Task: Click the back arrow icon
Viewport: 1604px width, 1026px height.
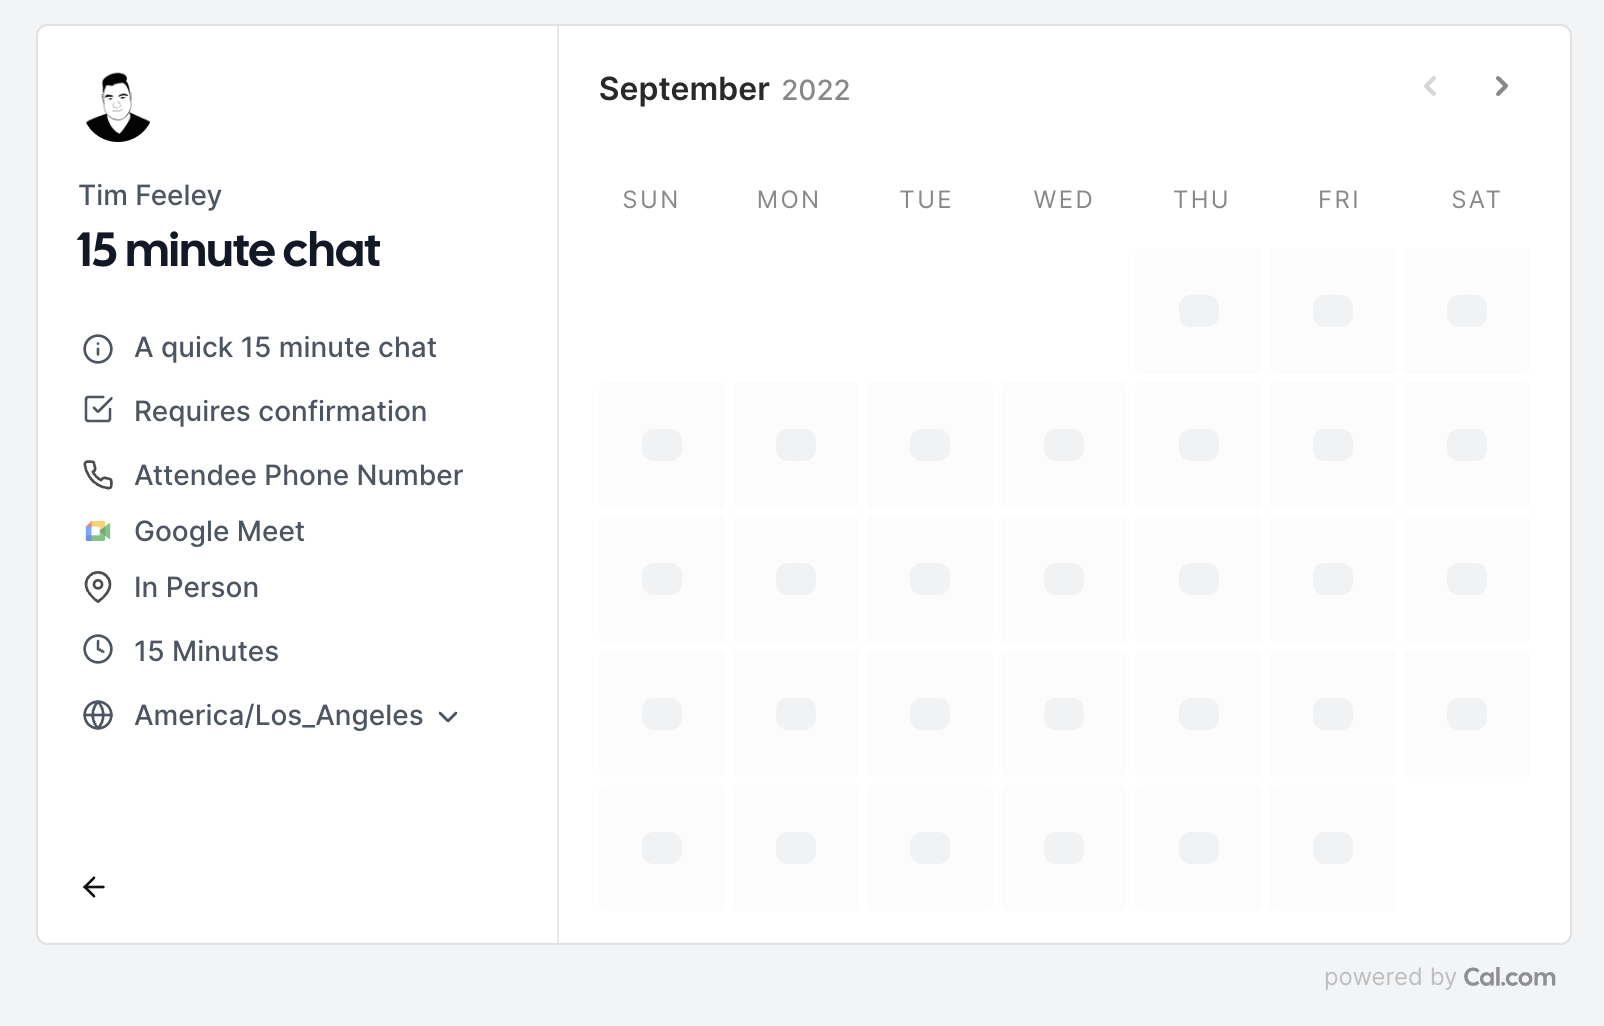Action: [x=94, y=887]
